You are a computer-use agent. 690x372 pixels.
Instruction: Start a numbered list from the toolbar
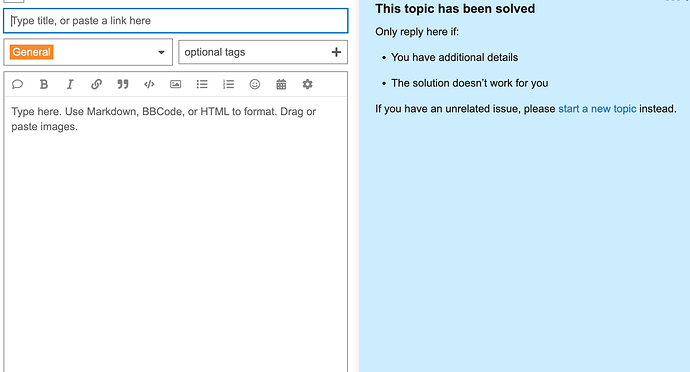(228, 84)
